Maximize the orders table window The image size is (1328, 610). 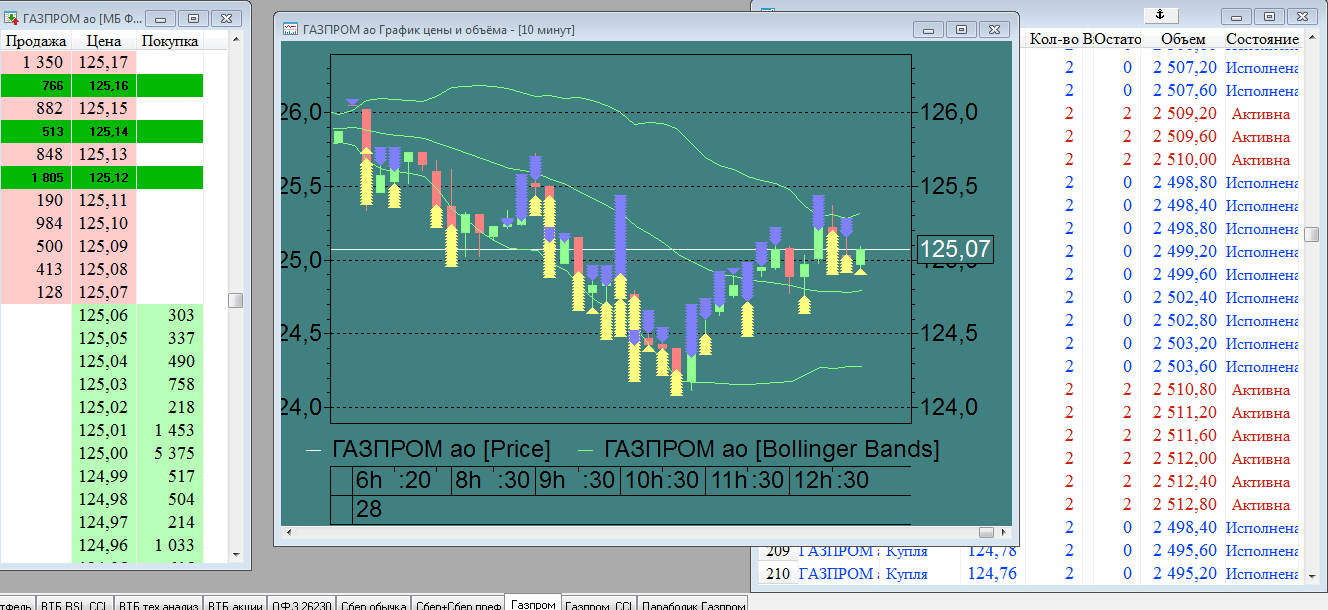(x=1270, y=16)
